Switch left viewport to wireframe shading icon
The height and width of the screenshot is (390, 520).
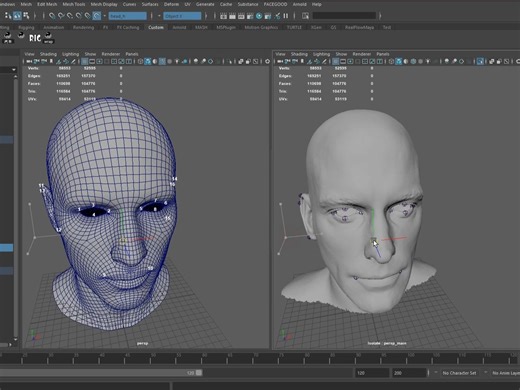click(x=140, y=61)
